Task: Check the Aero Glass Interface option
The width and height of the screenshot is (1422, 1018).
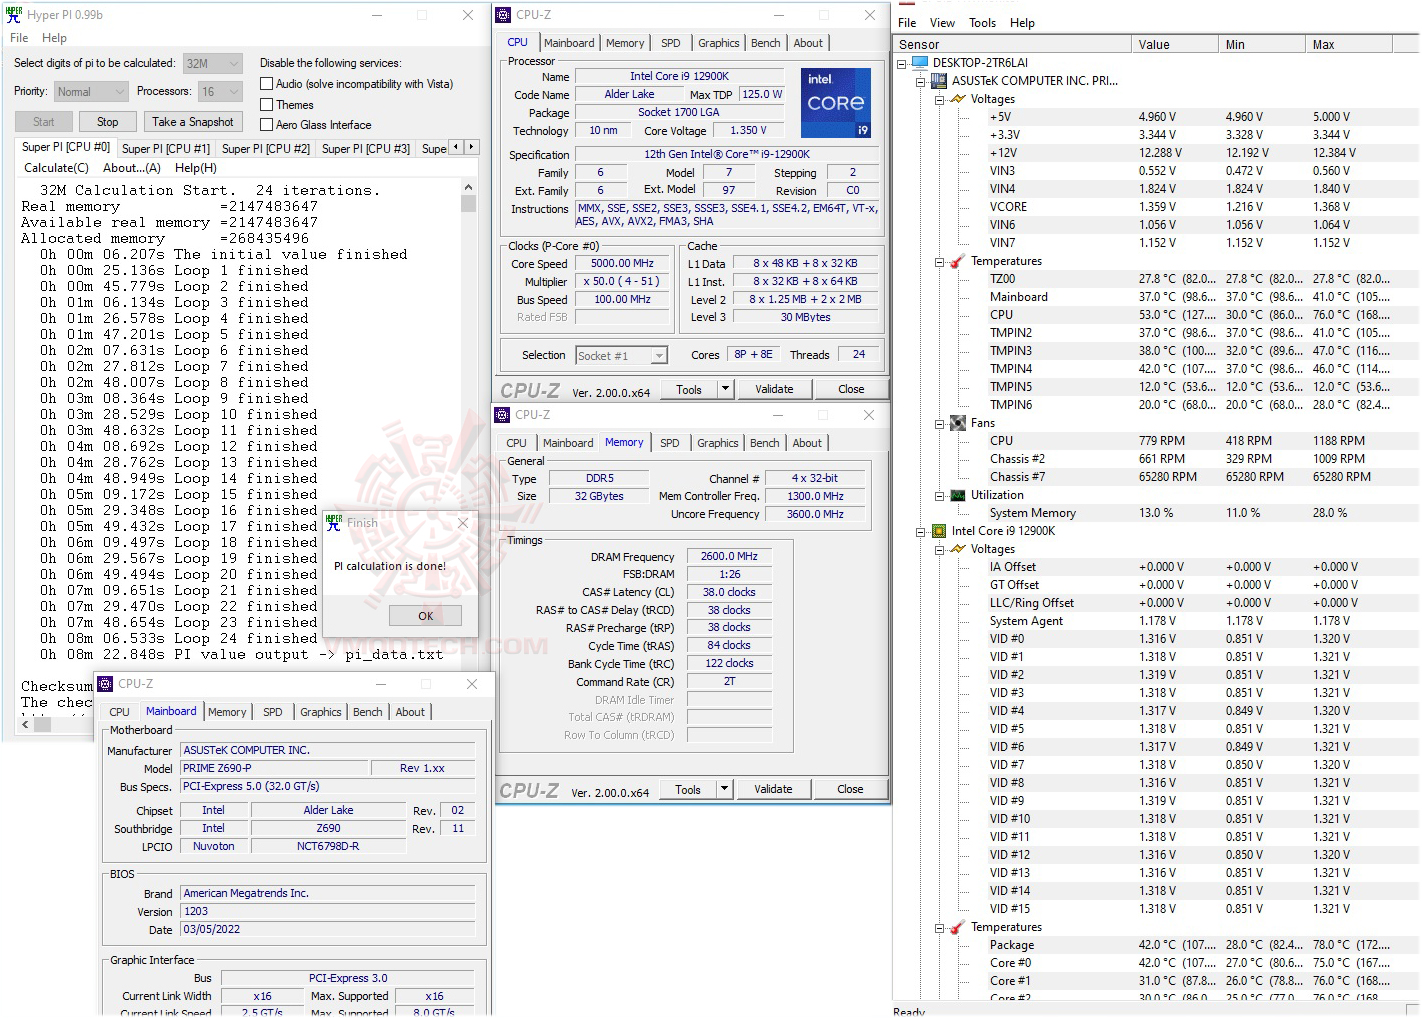Action: coord(266,124)
